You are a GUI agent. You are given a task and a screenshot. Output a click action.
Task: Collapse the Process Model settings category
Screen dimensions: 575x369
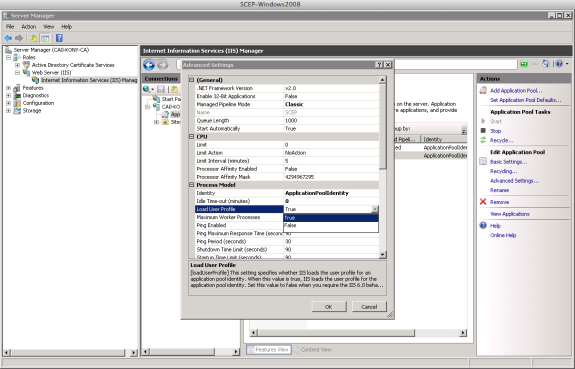point(191,185)
